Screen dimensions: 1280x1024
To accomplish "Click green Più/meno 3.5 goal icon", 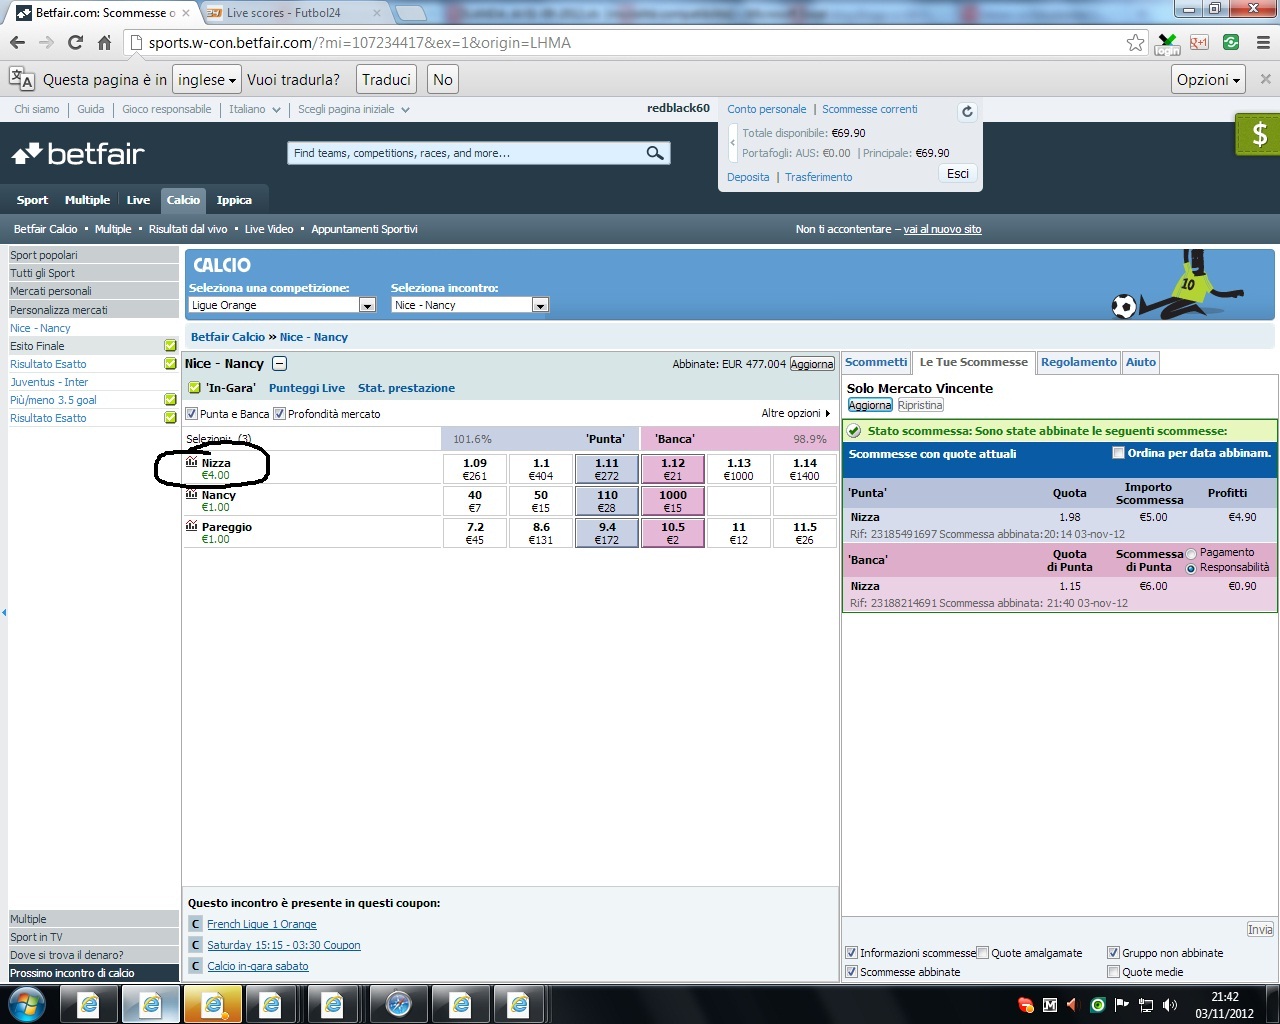I will [170, 400].
